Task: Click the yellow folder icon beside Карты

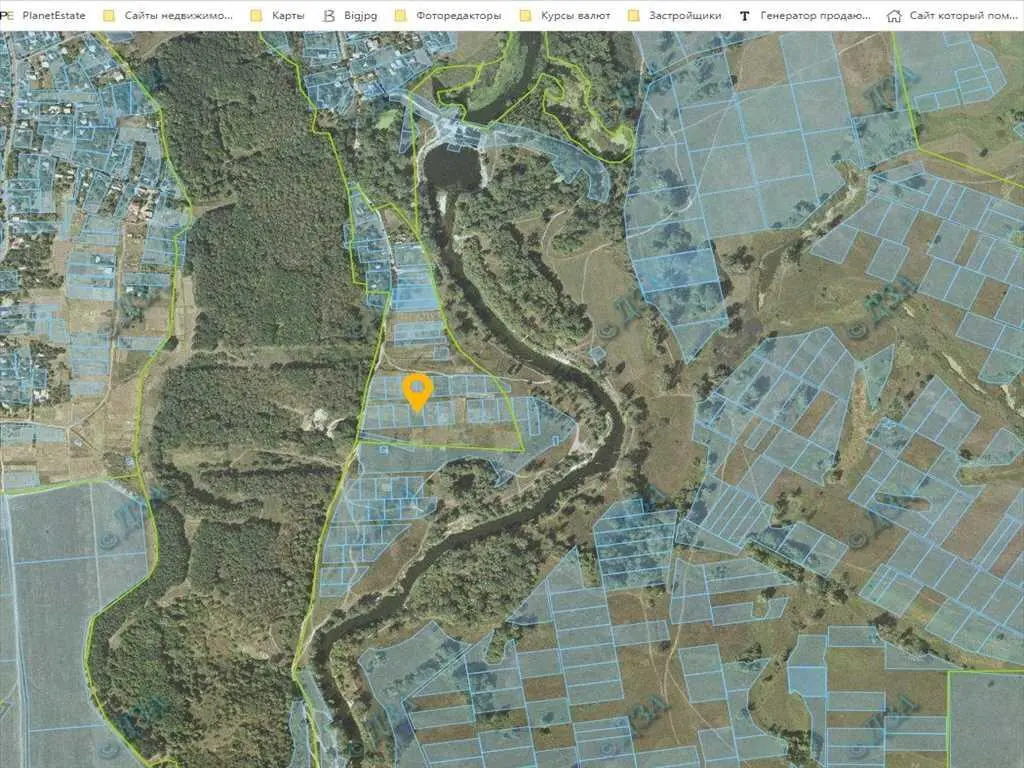Action: tap(256, 16)
